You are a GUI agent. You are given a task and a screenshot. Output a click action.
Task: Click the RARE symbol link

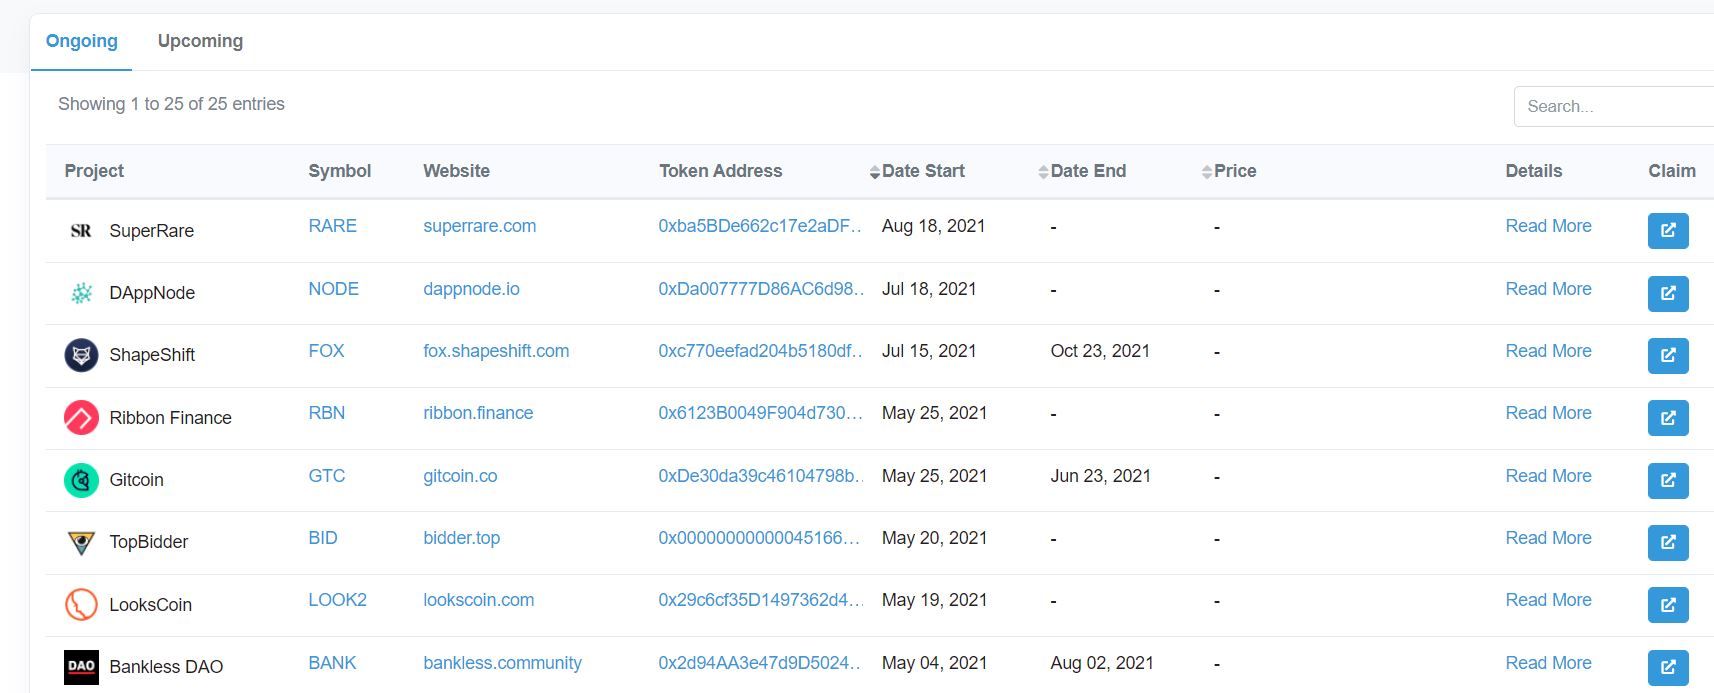click(x=332, y=226)
